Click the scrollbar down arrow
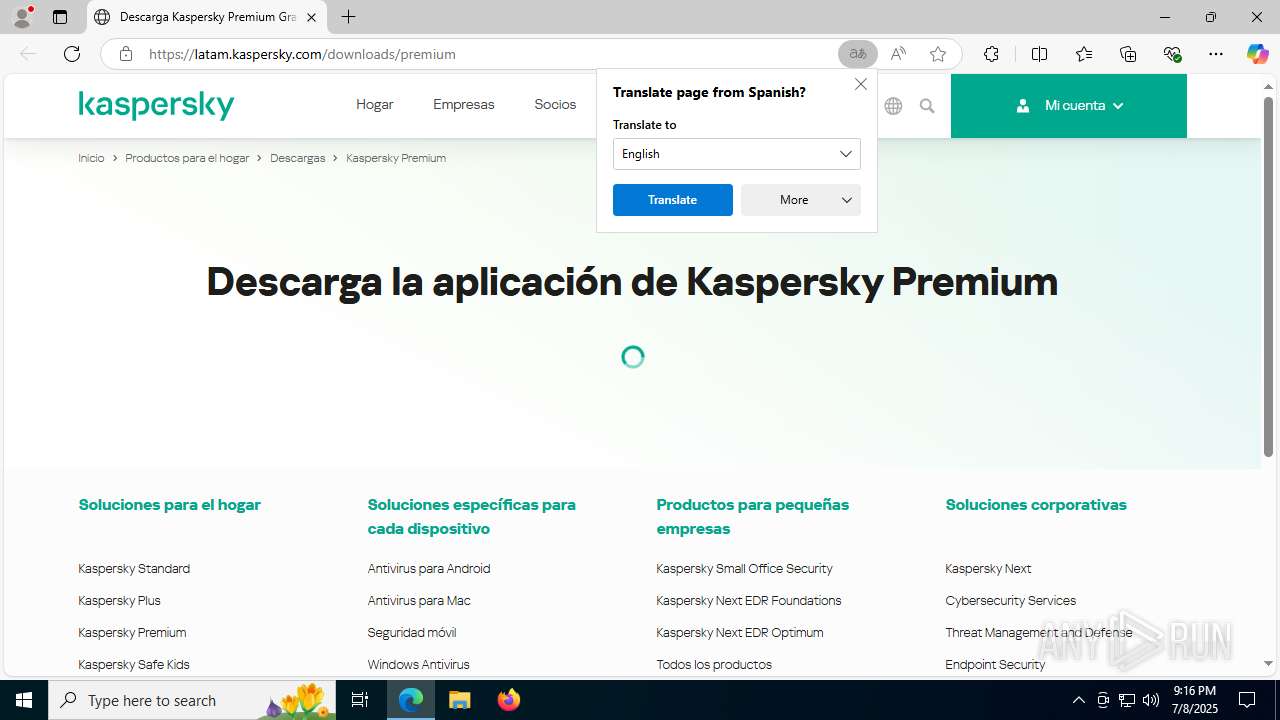Viewport: 1280px width, 720px height. coord(1268,663)
